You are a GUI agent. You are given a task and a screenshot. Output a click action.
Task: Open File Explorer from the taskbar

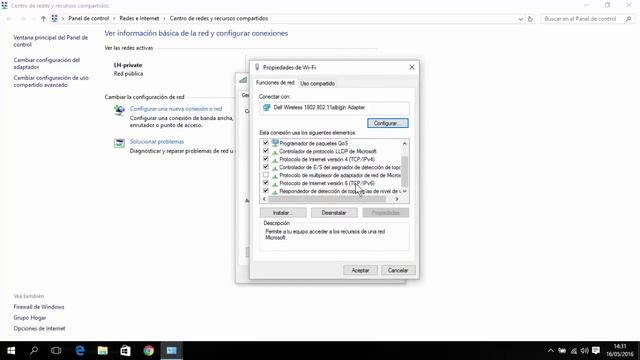click(x=102, y=351)
